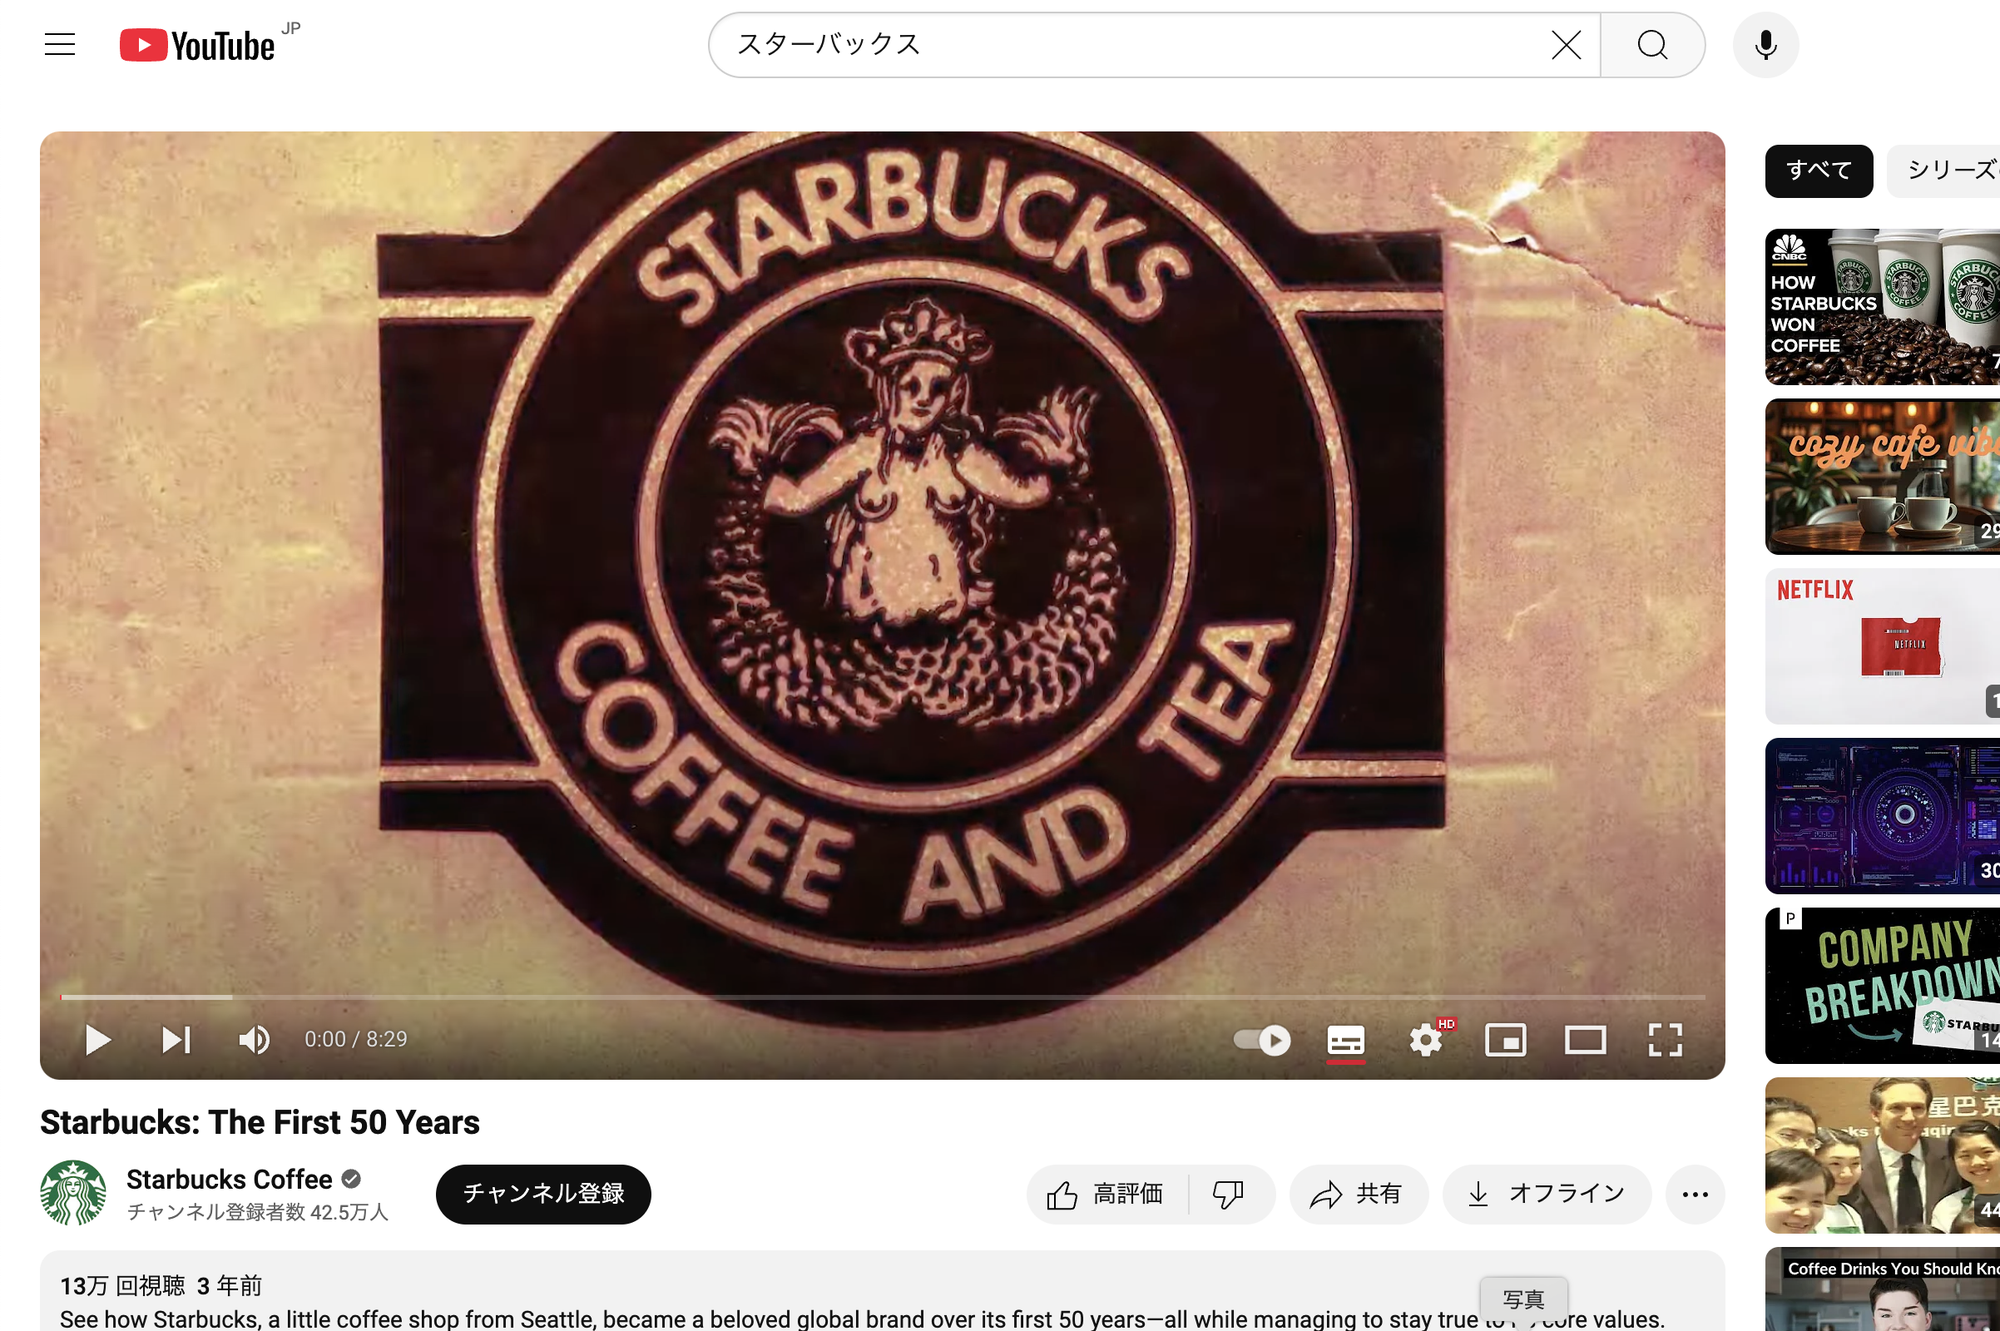Open Company Breakdown video thumbnail
The width and height of the screenshot is (2000, 1331).
1882,985
